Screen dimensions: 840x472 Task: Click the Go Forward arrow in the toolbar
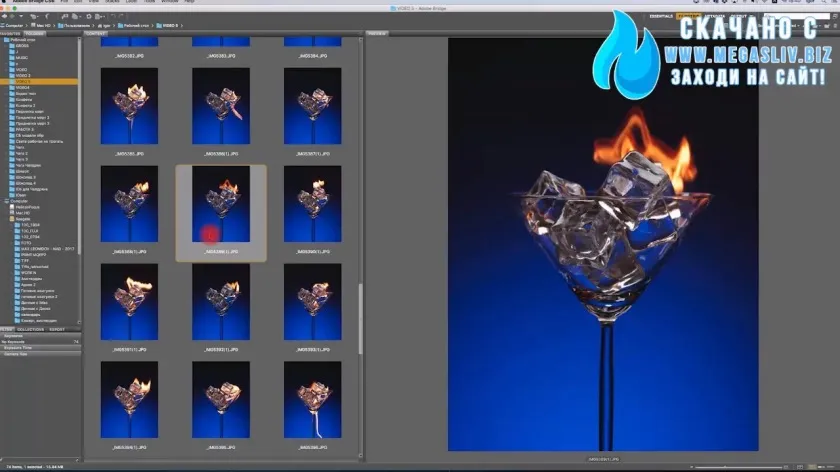13,15
